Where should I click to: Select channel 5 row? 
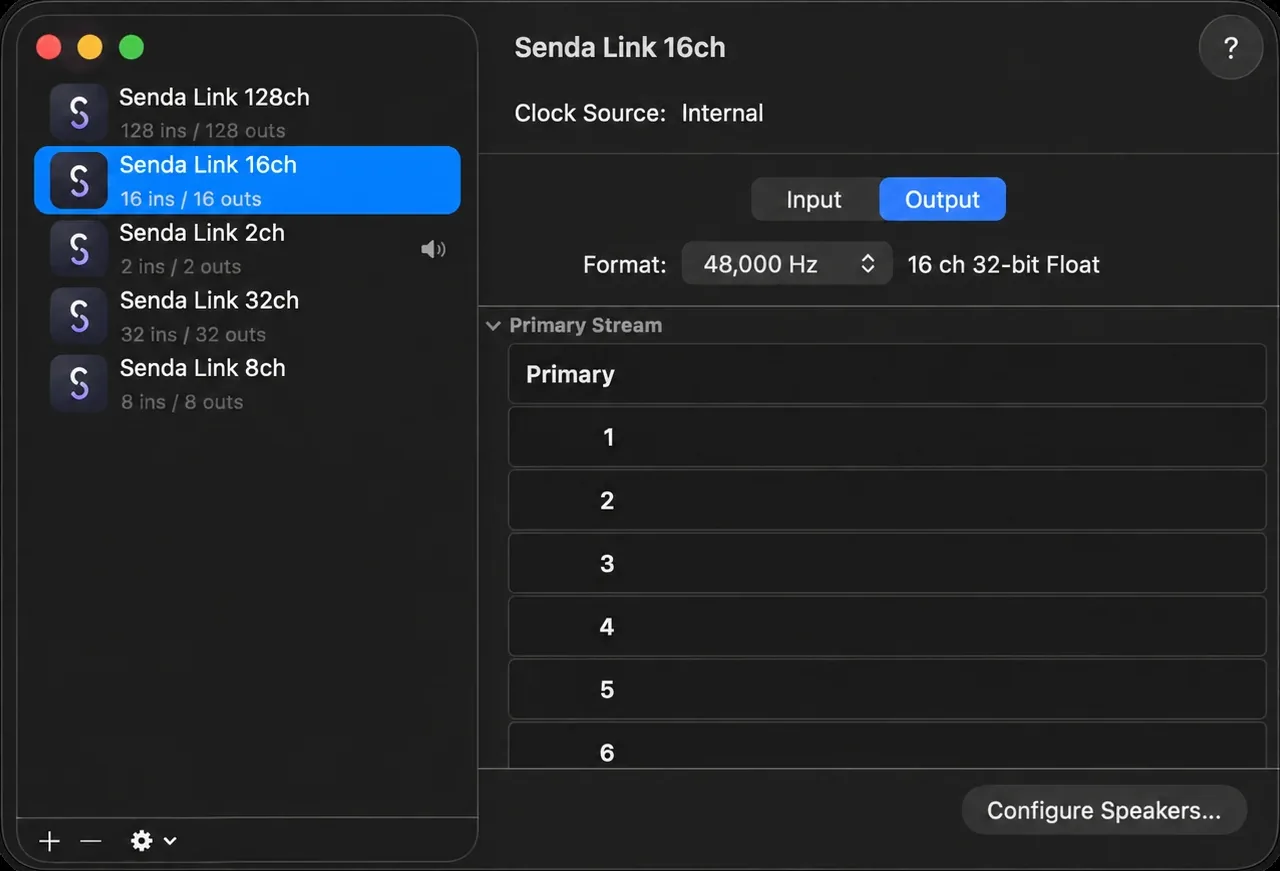point(887,689)
